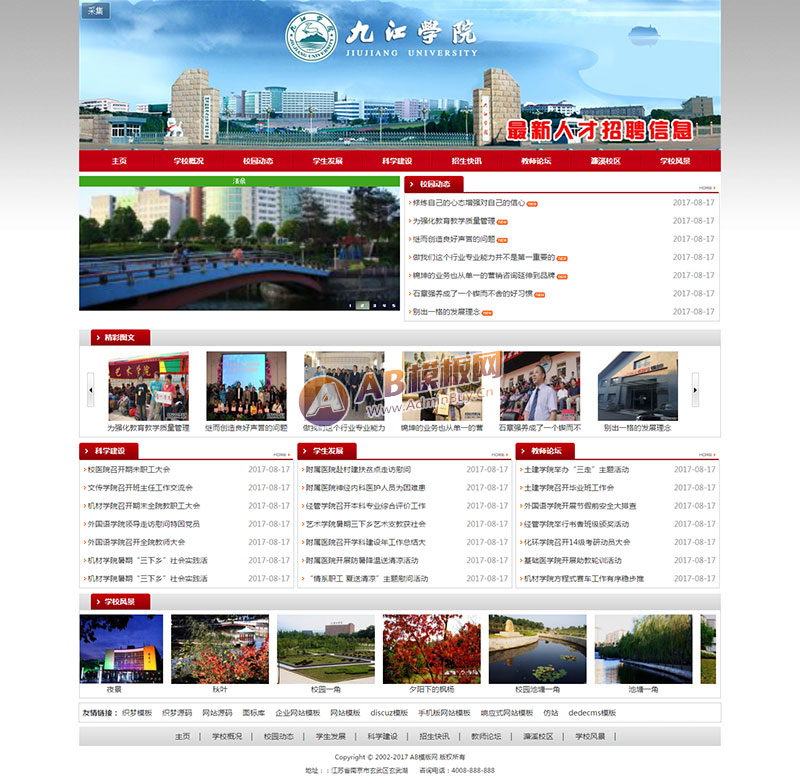This screenshot has width=800, height=777.
Task: Open 招生快讯 in the red navigation bar
Action: [x=466, y=161]
